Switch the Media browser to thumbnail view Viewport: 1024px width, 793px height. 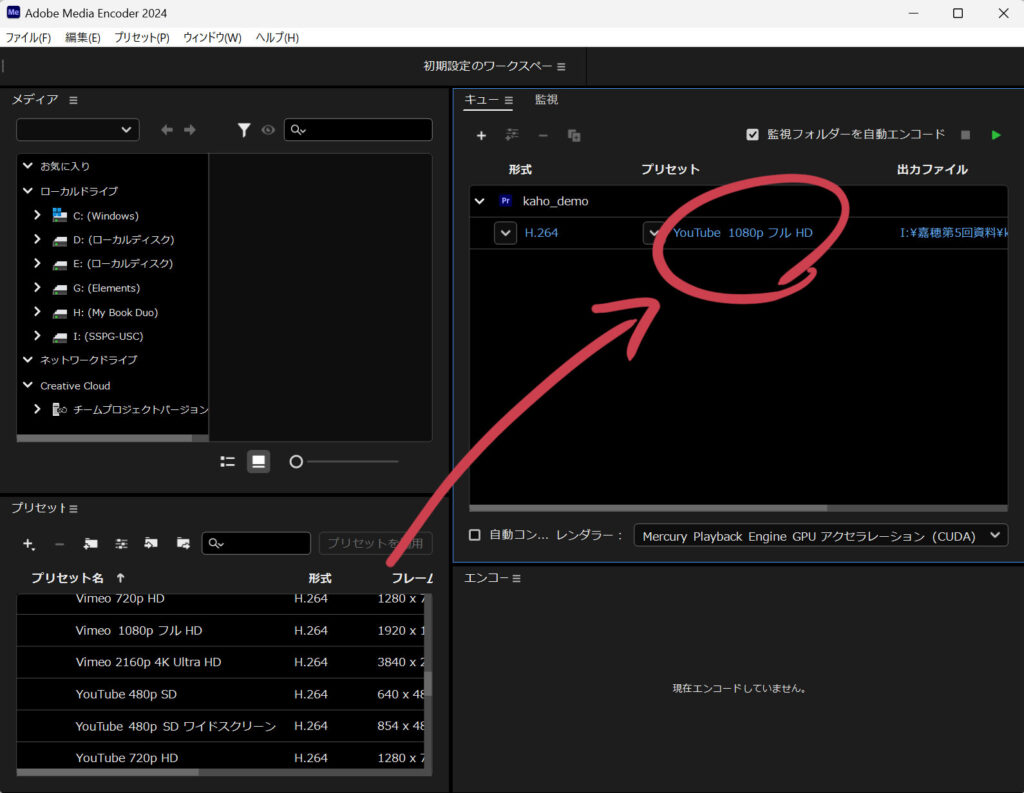258,461
